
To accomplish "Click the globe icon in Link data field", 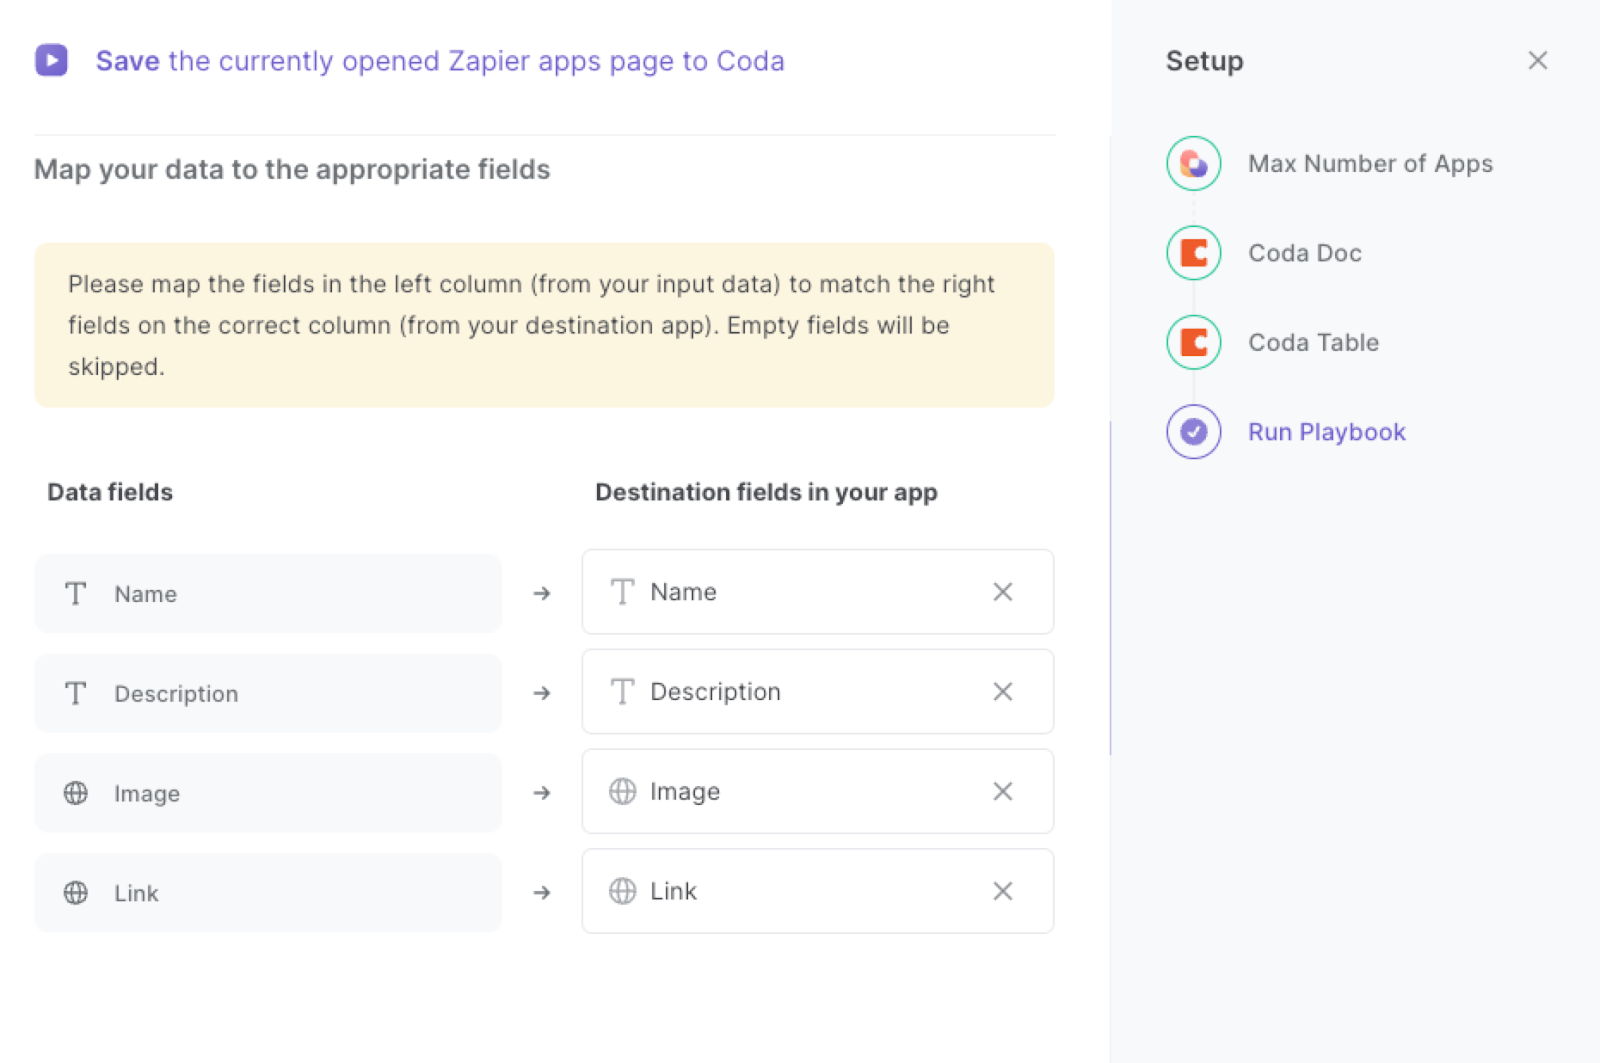I will [76, 892].
